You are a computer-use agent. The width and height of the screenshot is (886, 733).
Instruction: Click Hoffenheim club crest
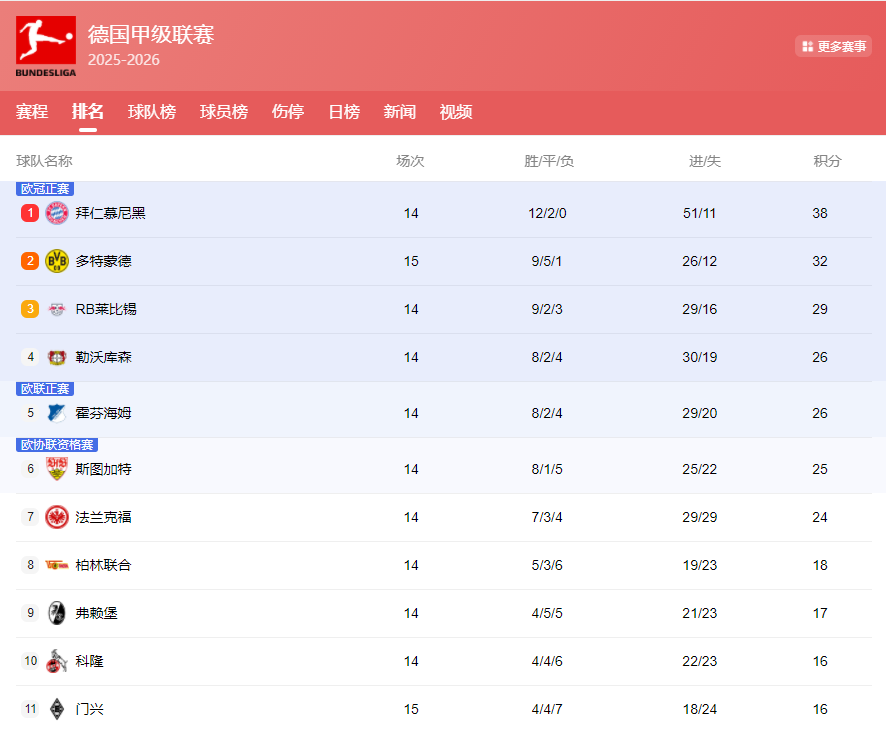coord(57,413)
